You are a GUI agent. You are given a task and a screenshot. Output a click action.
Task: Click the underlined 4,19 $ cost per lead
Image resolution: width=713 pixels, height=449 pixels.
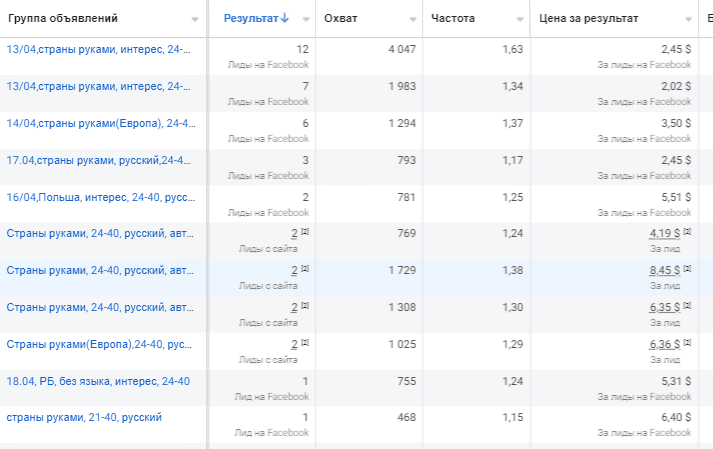click(665, 233)
